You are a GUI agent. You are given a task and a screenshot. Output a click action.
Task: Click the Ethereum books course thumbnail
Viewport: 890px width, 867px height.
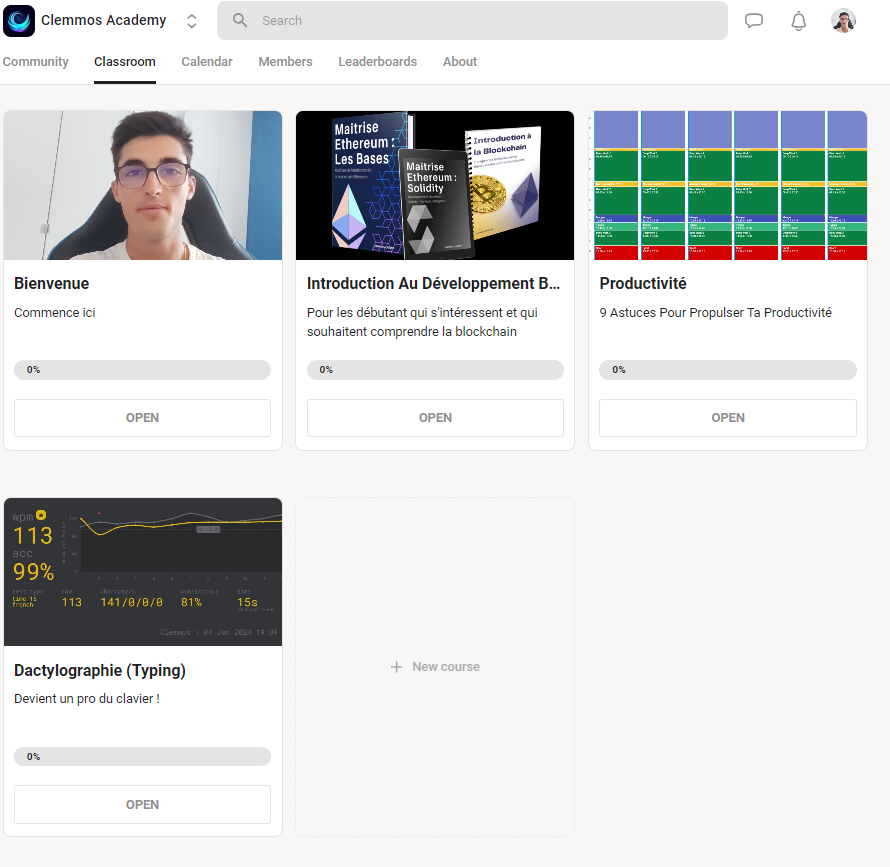click(435, 185)
